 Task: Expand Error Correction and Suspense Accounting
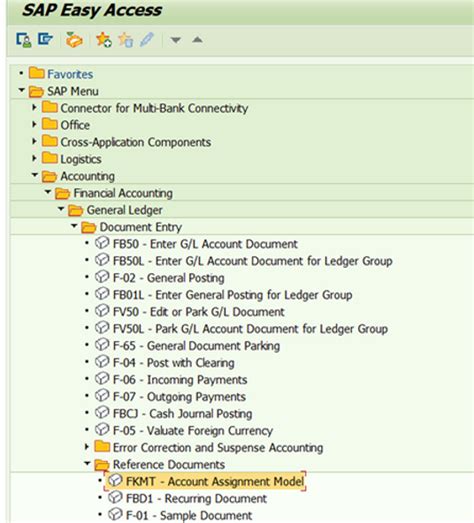tap(87, 447)
